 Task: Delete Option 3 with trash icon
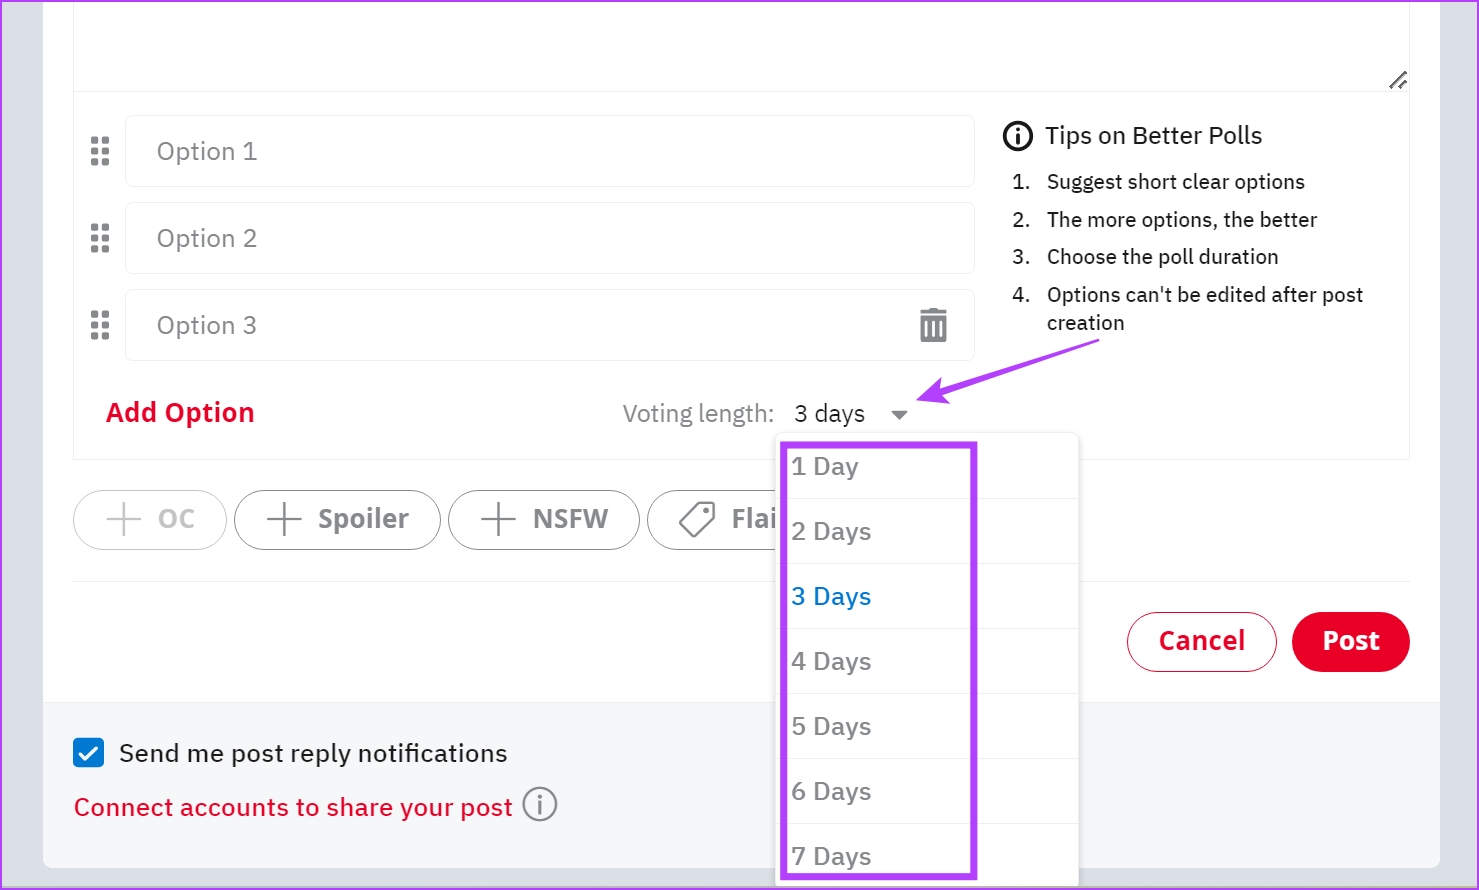tap(933, 325)
